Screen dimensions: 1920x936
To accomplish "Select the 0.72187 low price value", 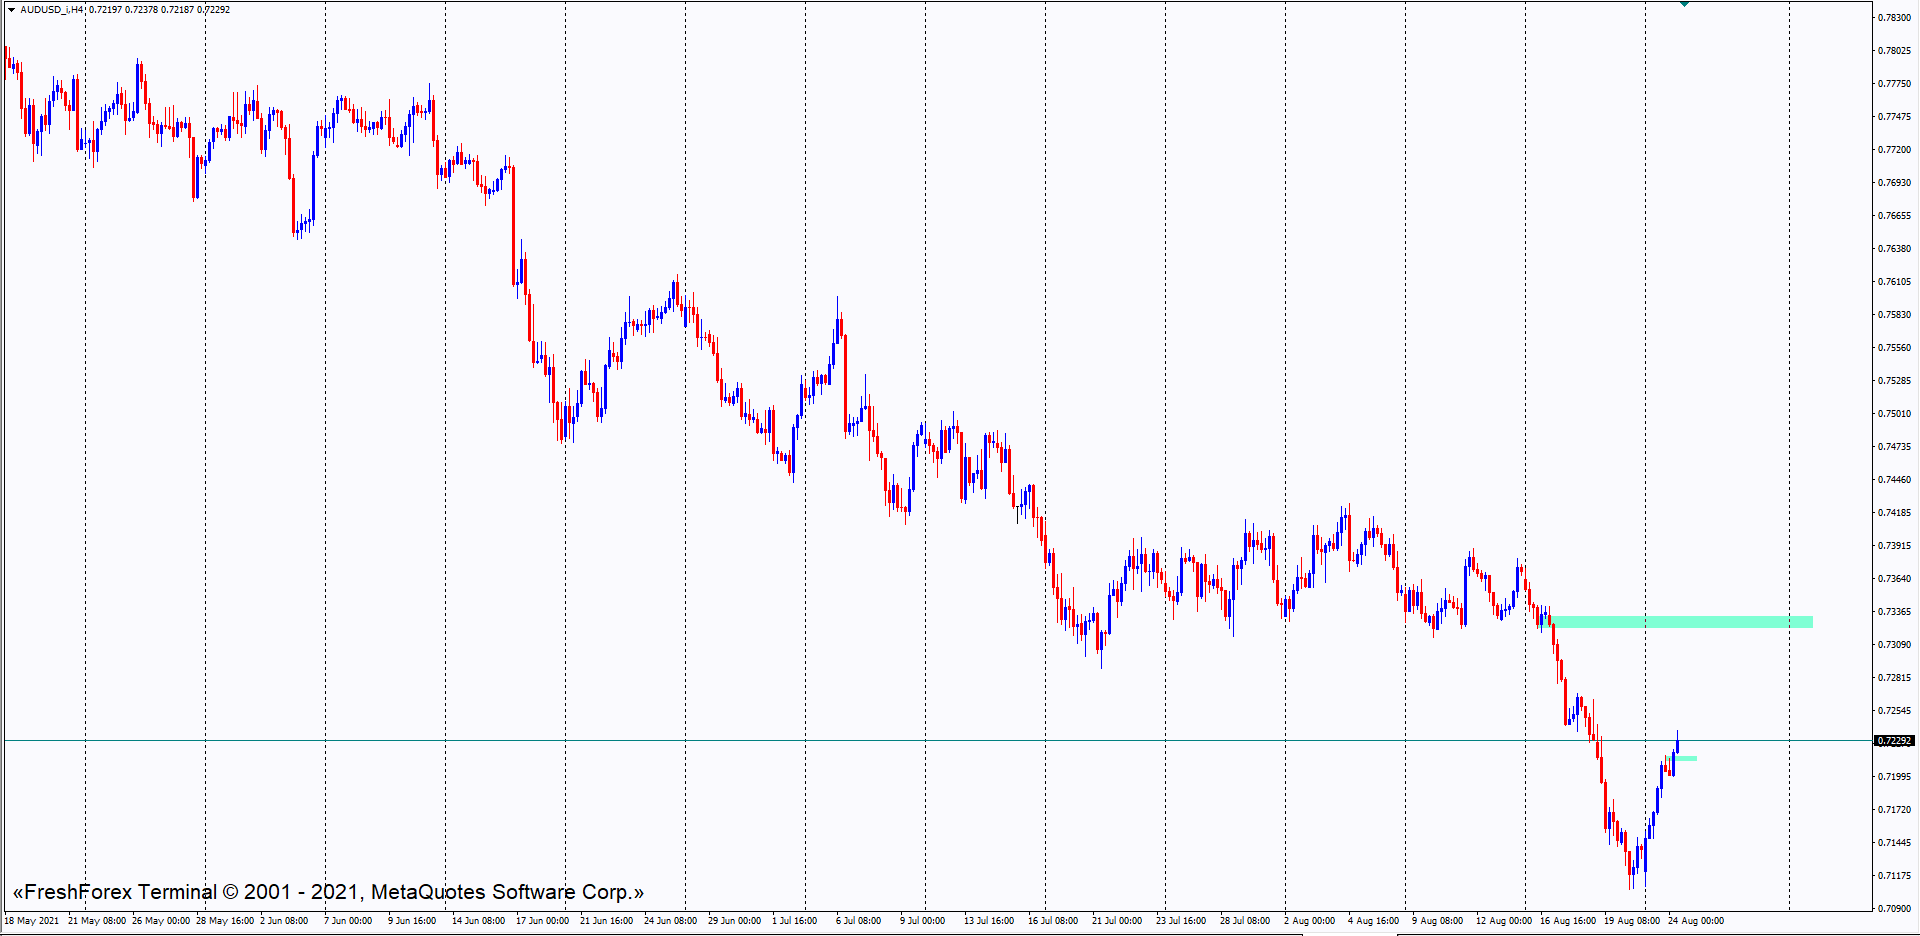I will click(x=177, y=10).
